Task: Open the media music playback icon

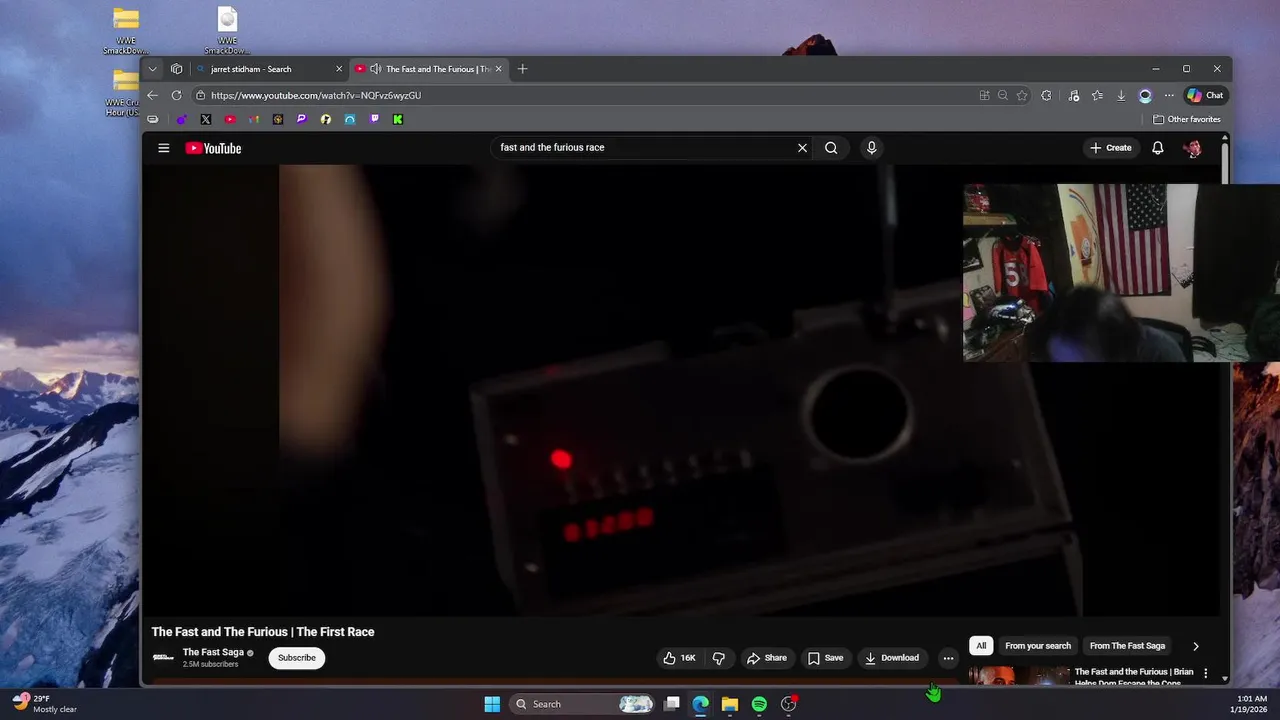Action: pos(1073,95)
